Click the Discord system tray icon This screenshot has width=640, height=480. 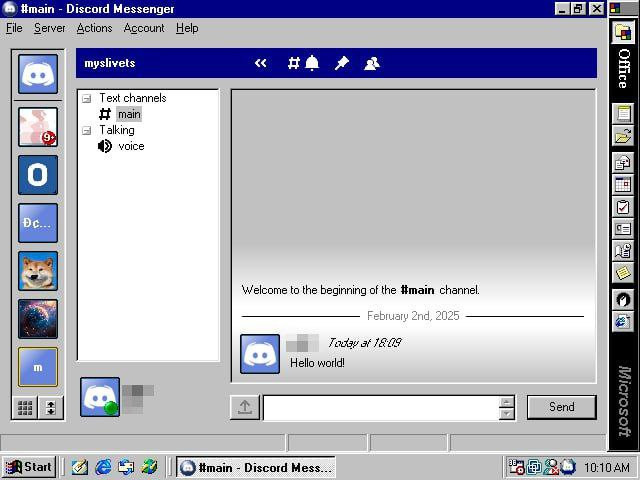coord(568,467)
